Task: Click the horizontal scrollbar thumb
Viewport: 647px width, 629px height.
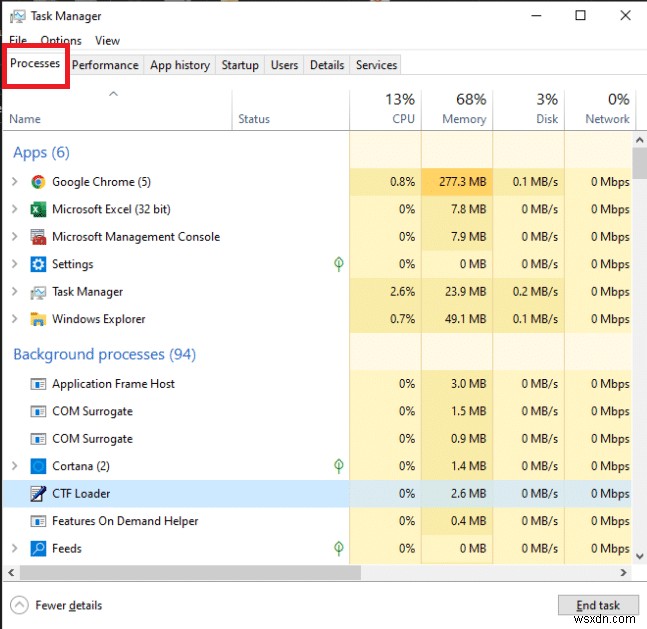Action: pos(190,573)
